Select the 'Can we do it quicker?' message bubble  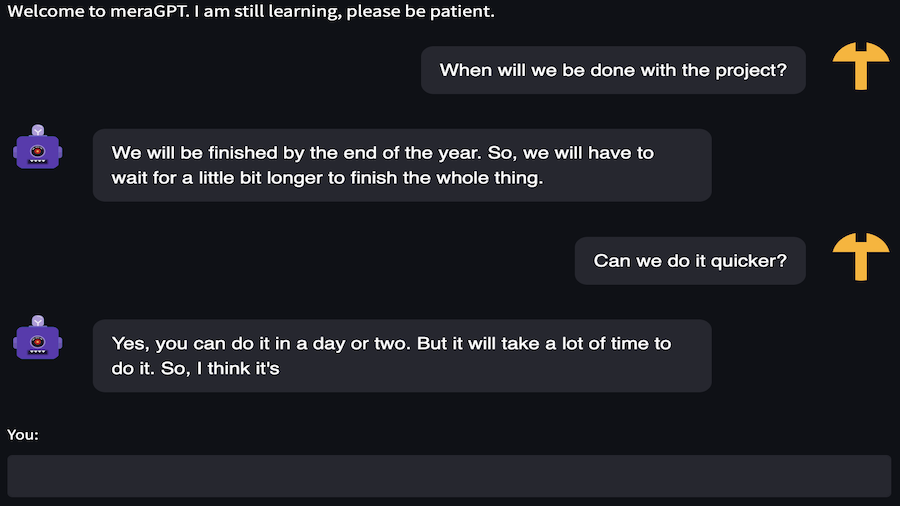tap(690, 260)
